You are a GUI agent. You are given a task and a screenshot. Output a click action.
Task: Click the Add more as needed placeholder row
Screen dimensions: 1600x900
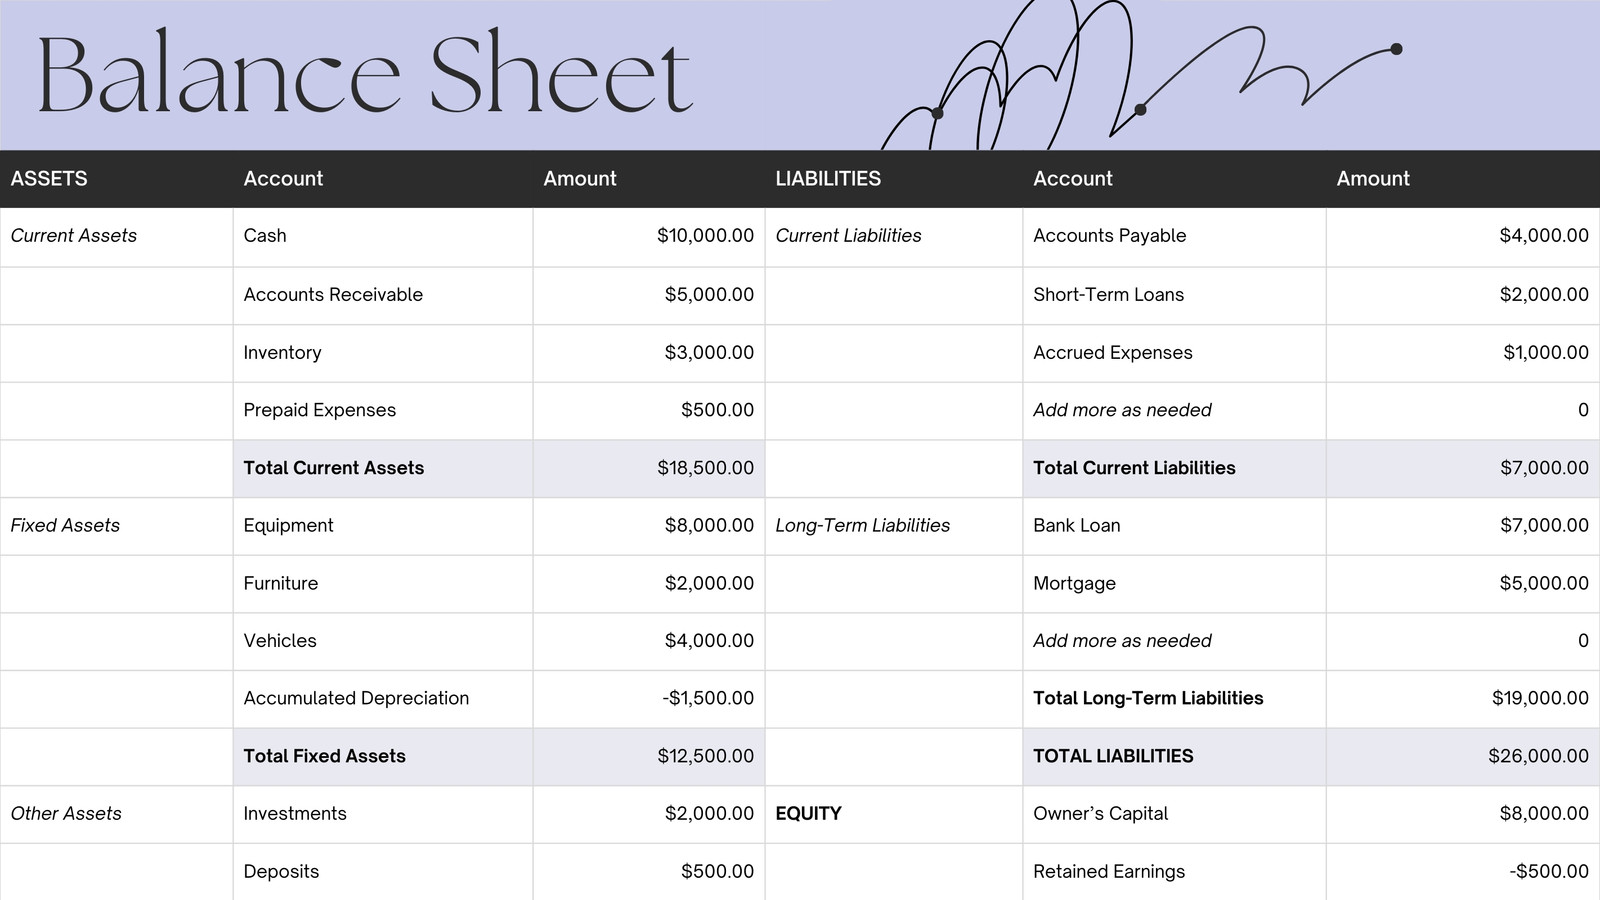coord(1121,410)
